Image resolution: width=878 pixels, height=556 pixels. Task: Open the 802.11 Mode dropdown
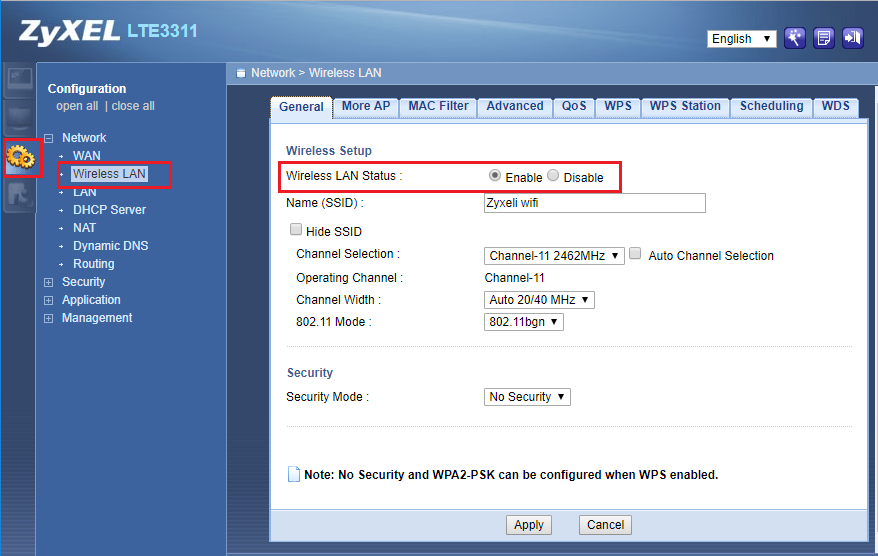tap(523, 322)
